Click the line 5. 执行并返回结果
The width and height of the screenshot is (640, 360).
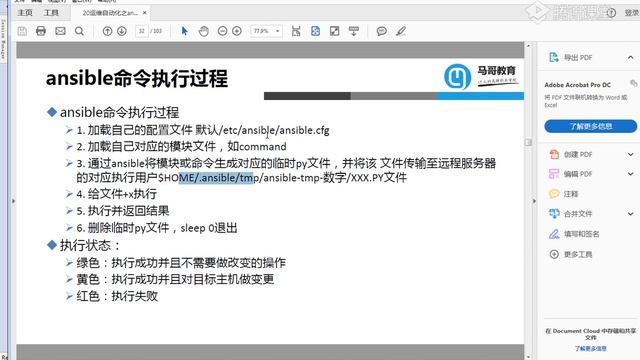tap(123, 211)
